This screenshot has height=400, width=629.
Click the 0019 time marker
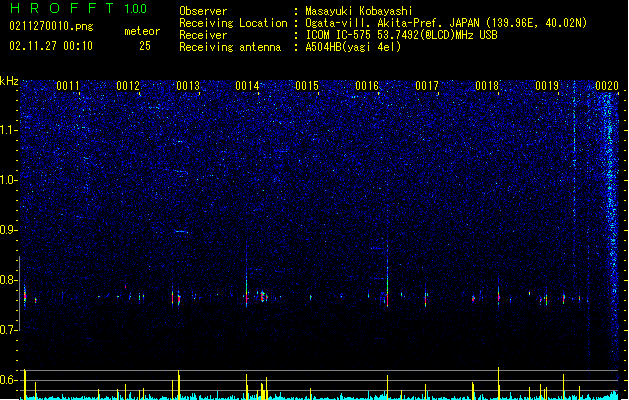coord(547,86)
